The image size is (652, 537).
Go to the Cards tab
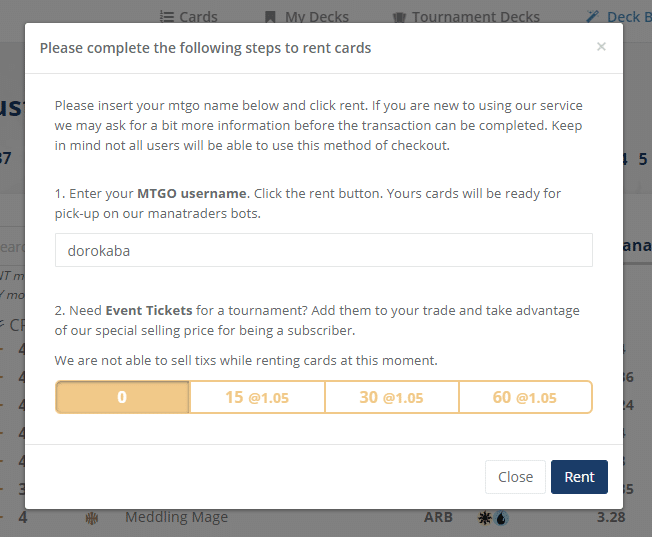[198, 17]
